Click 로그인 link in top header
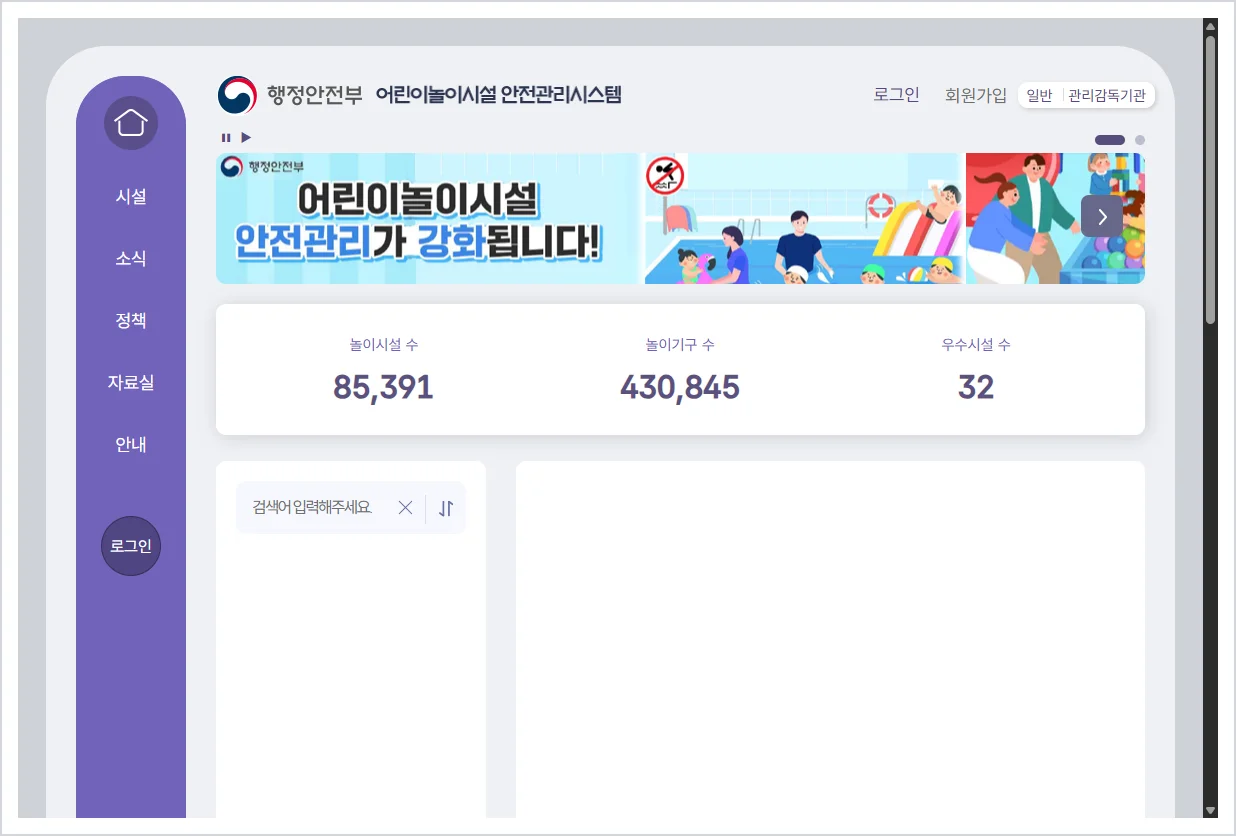The width and height of the screenshot is (1236, 836). point(896,95)
